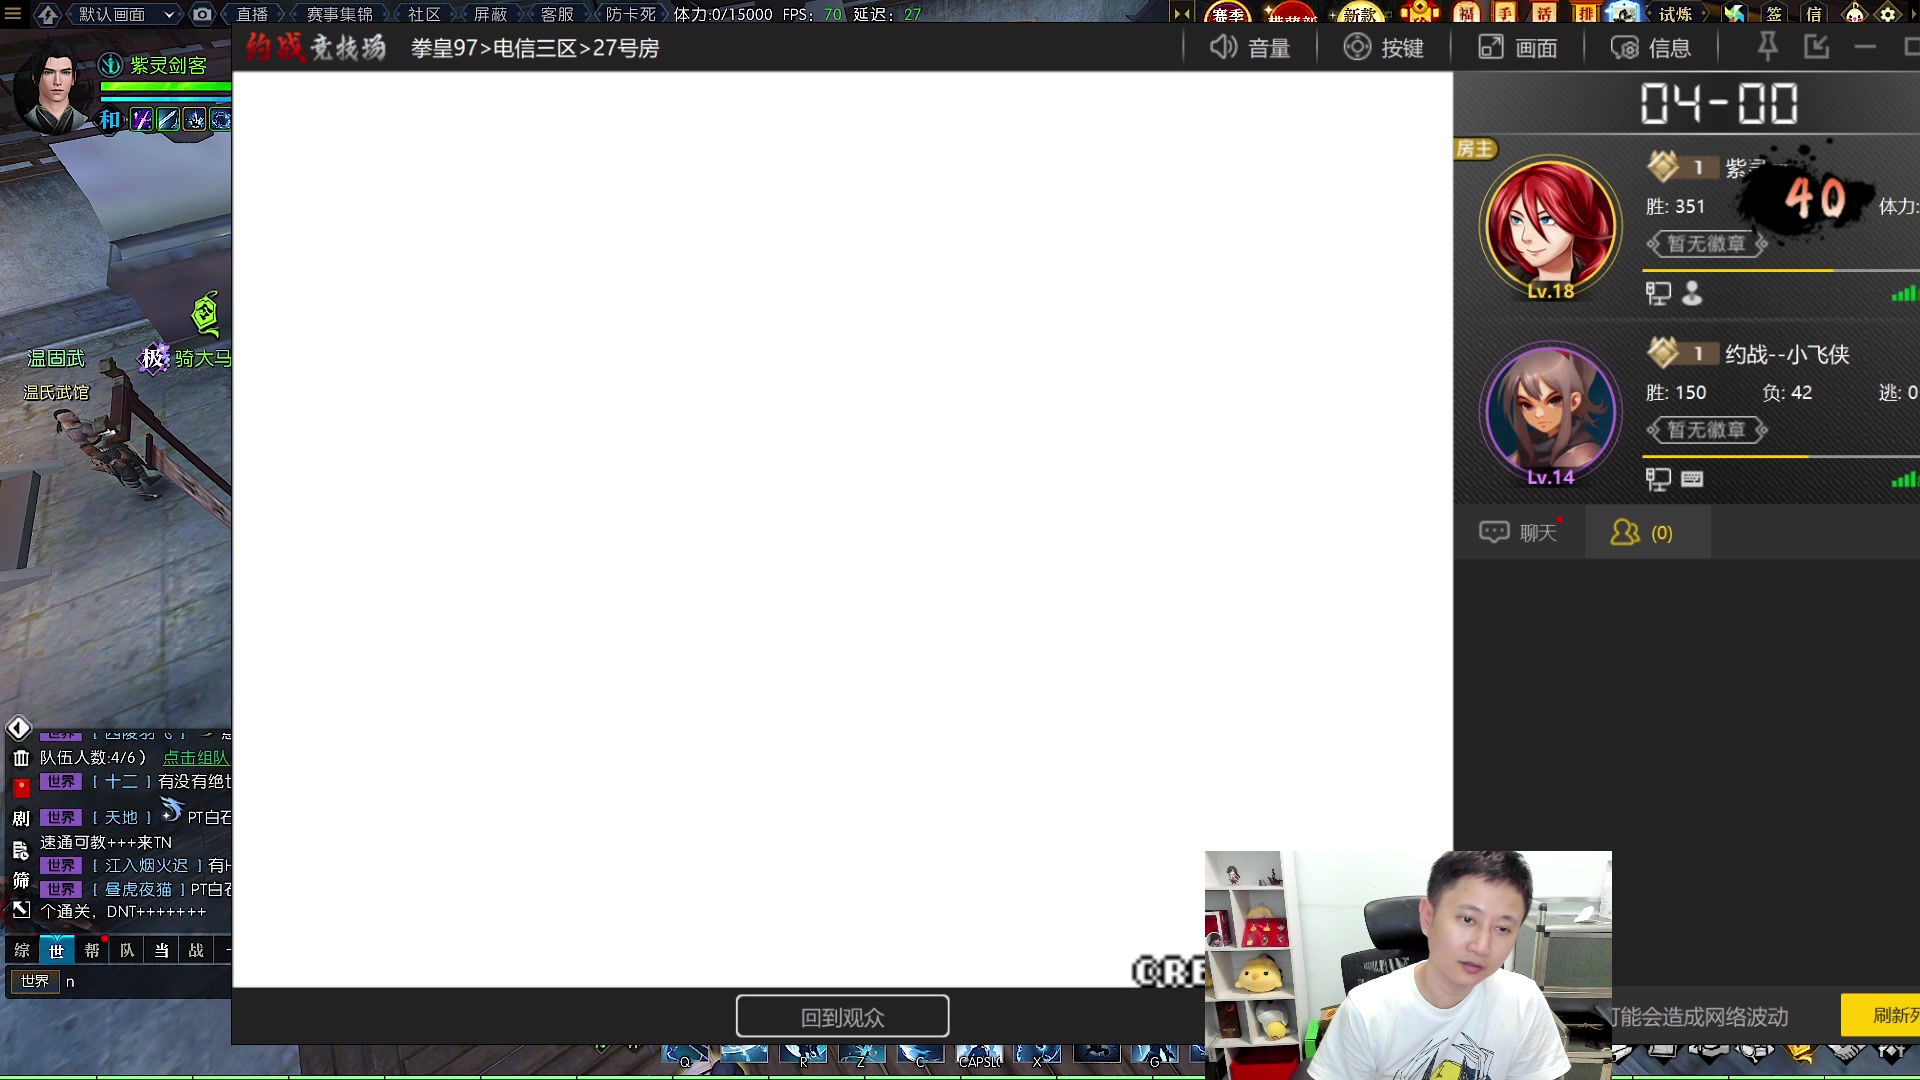Viewport: 1920px width, 1080px height.
Task: Click the trash icon to clear chat
Action: point(21,758)
